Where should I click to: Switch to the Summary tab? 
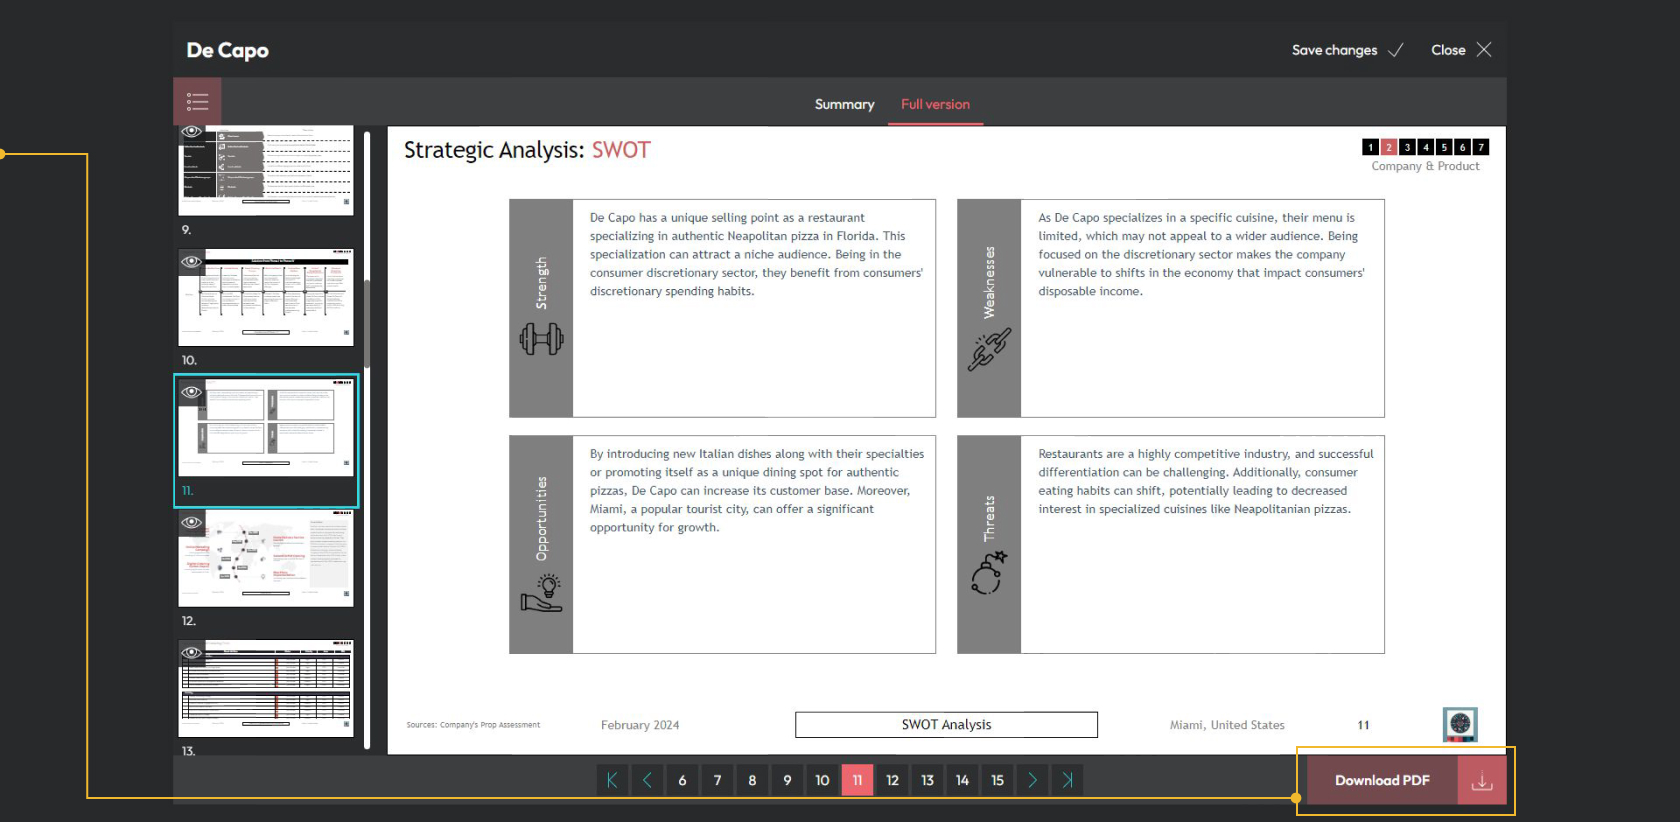tap(844, 104)
